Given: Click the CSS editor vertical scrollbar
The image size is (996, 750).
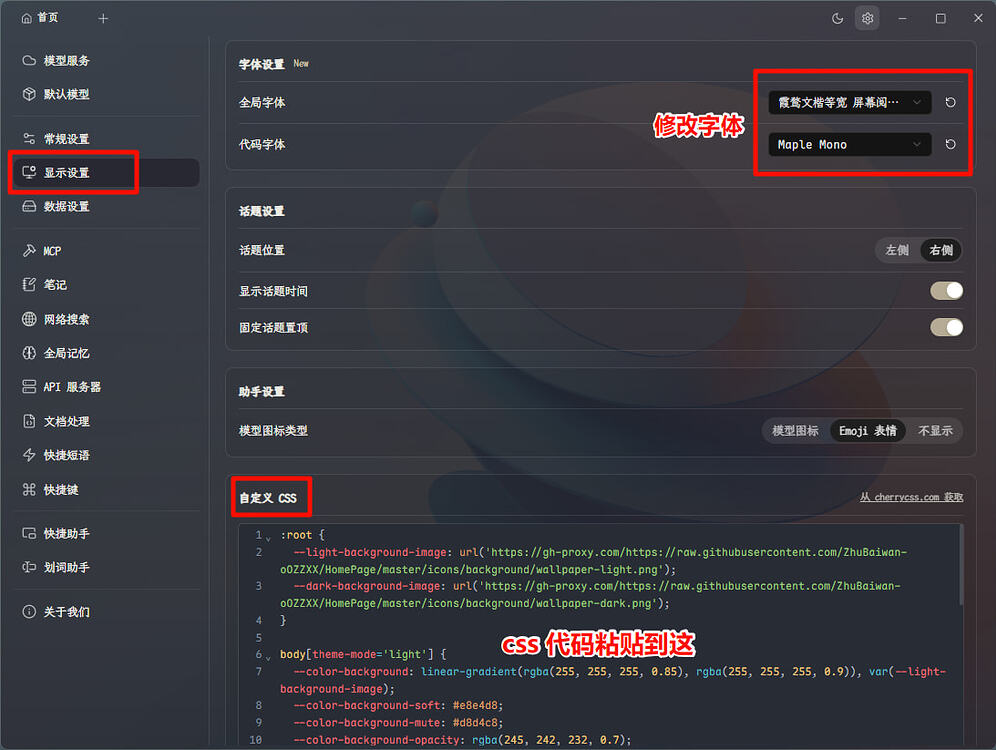Looking at the screenshot, I should coord(961,565).
